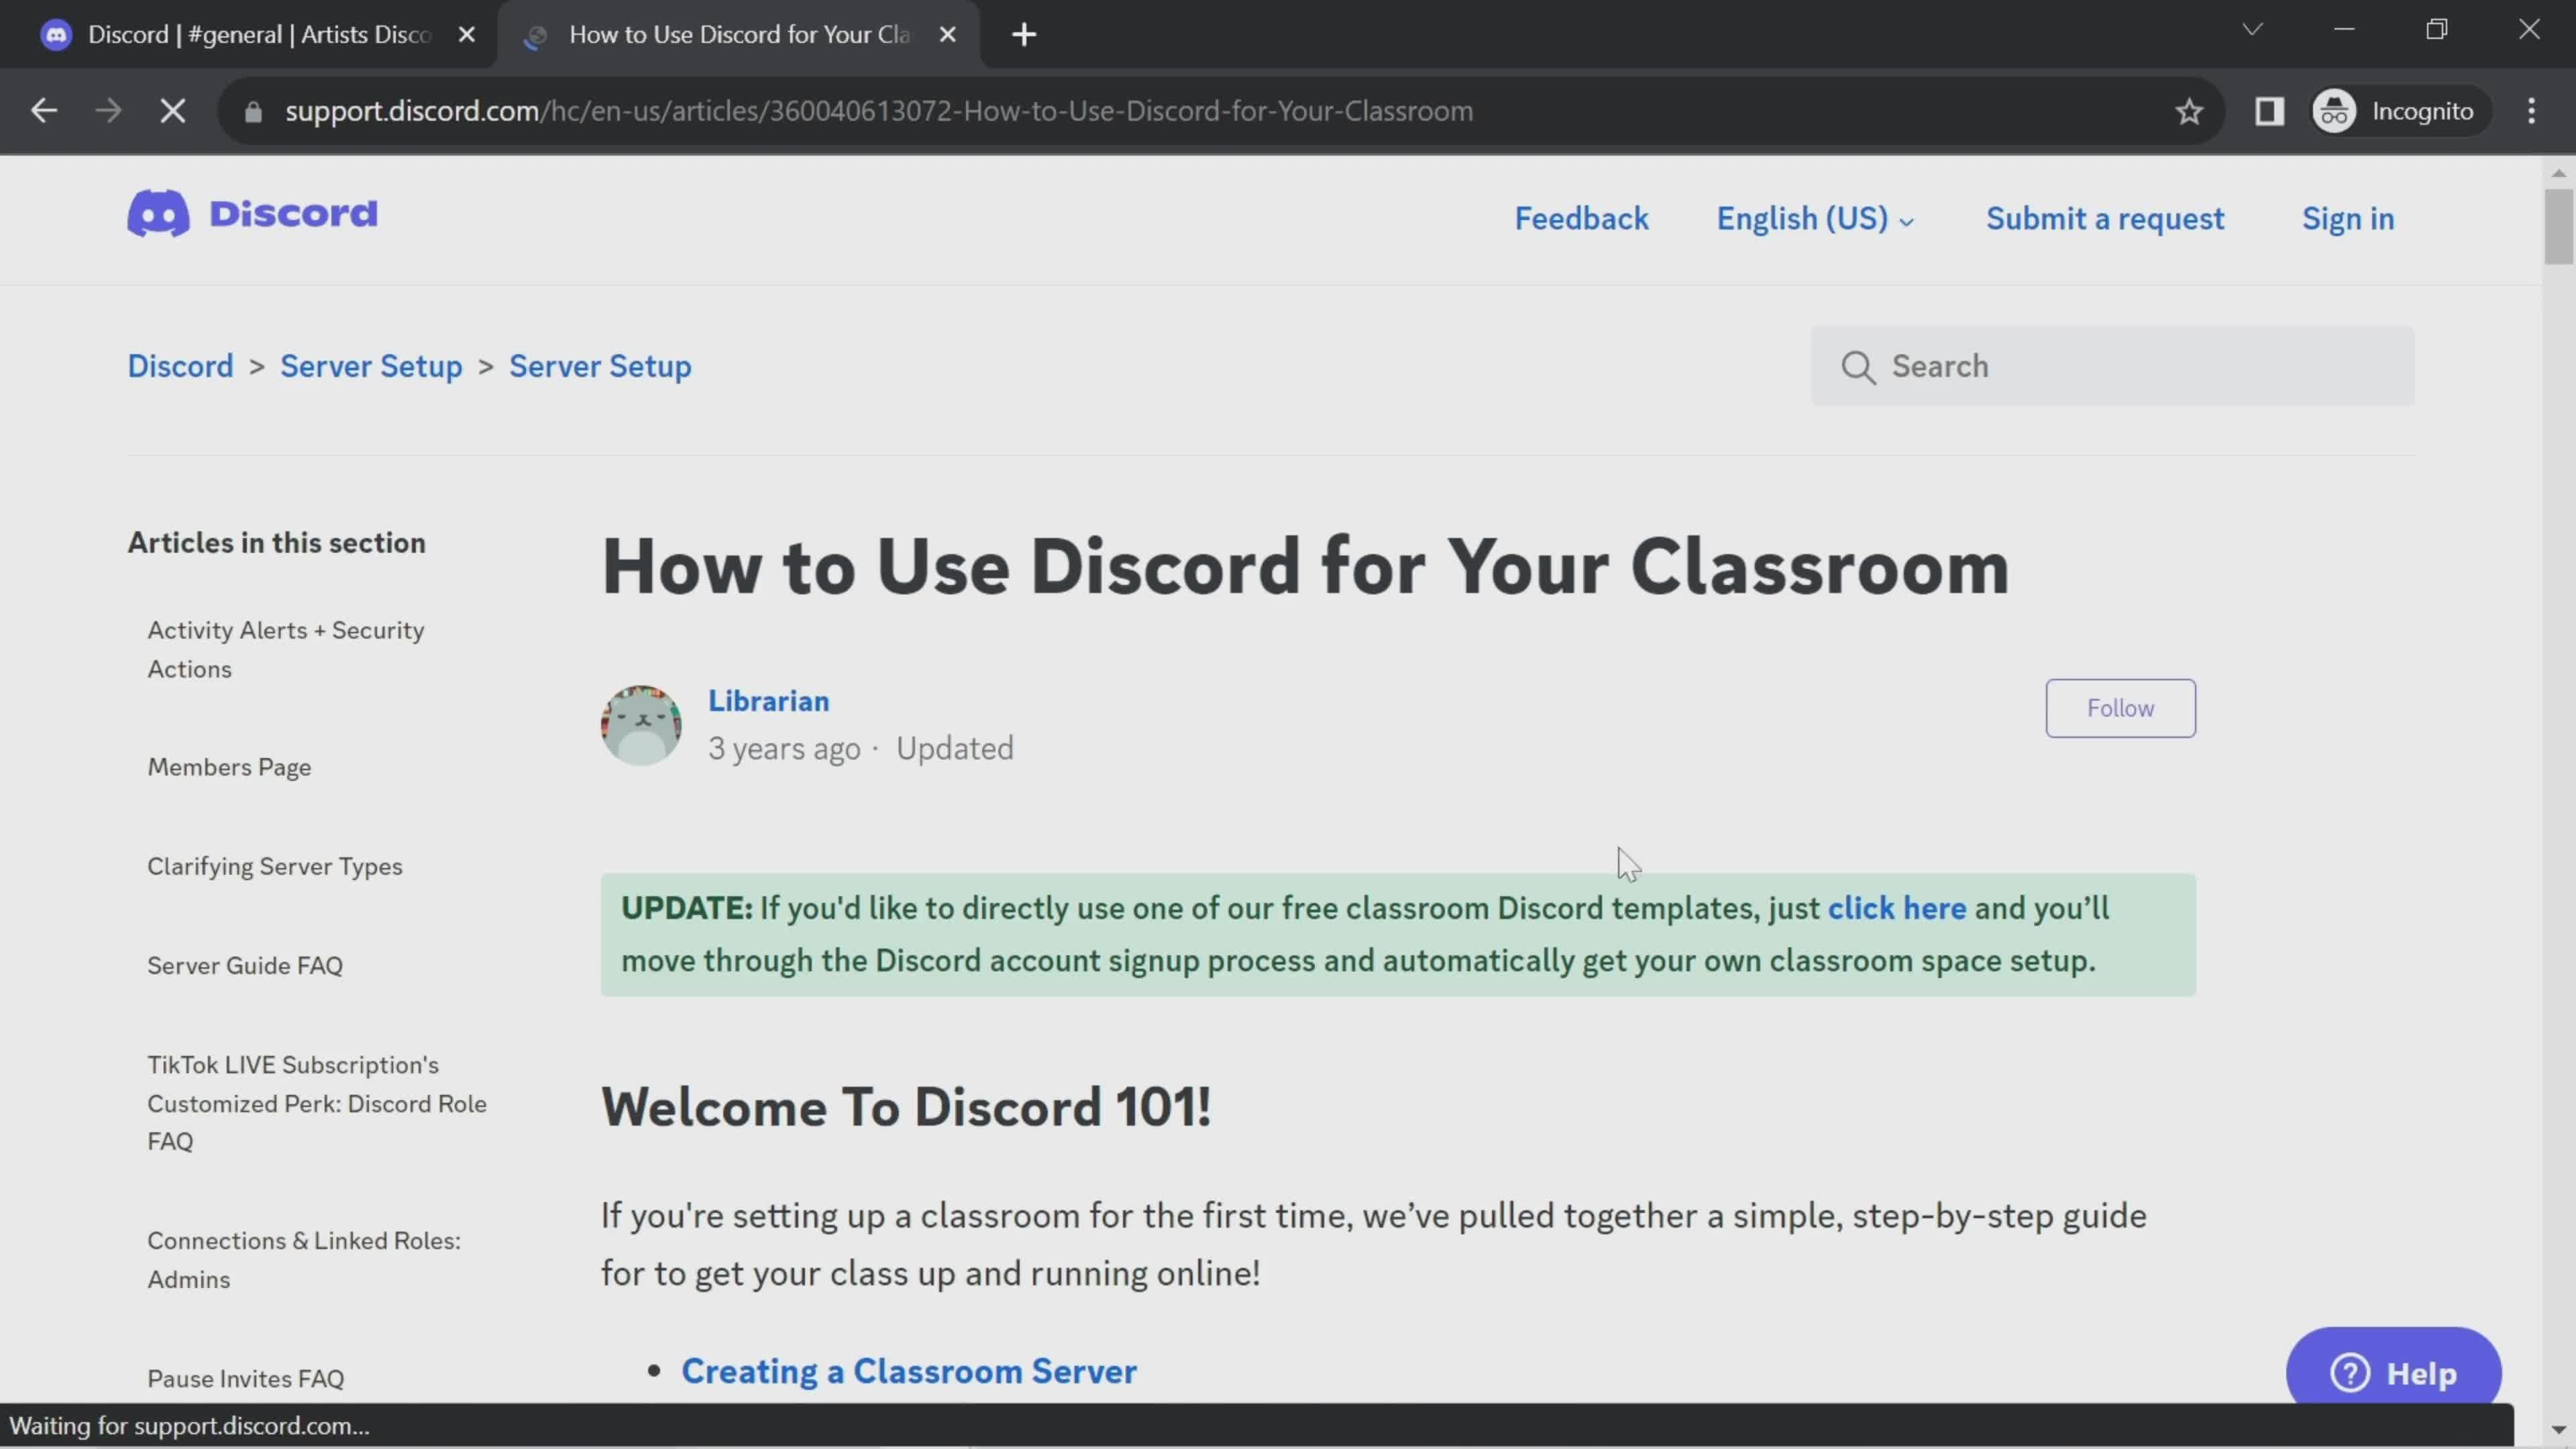
Task: Open Activity Alerts + Security Actions article
Action: point(286,650)
